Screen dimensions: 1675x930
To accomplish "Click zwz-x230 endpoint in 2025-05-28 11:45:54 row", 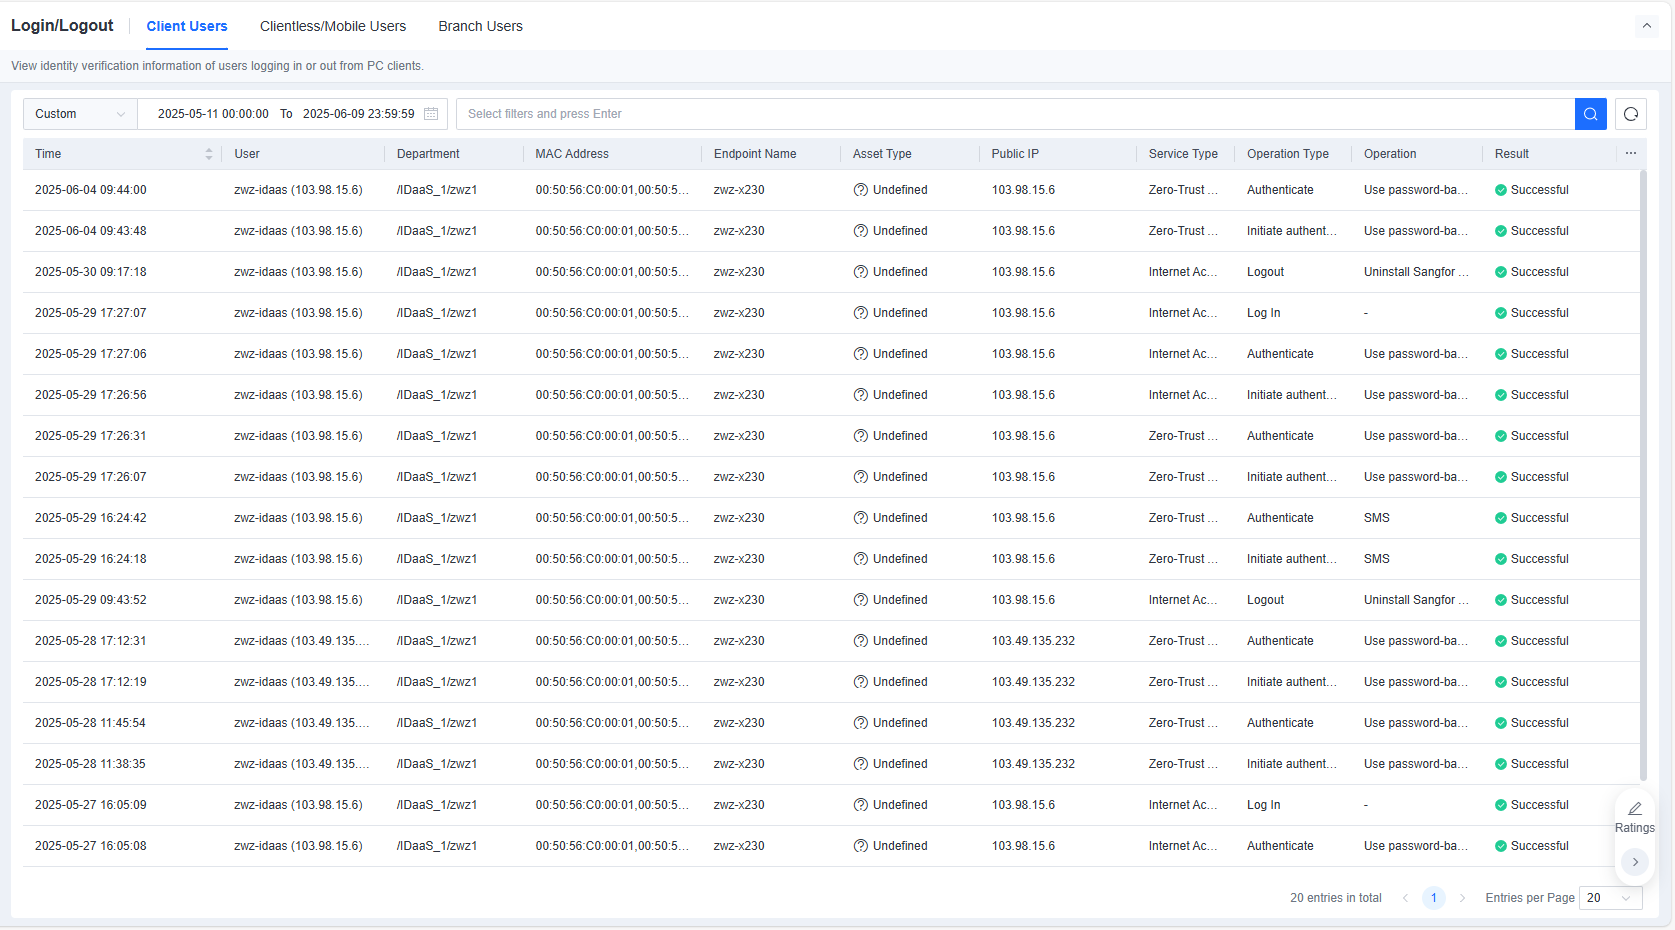I will tap(739, 723).
